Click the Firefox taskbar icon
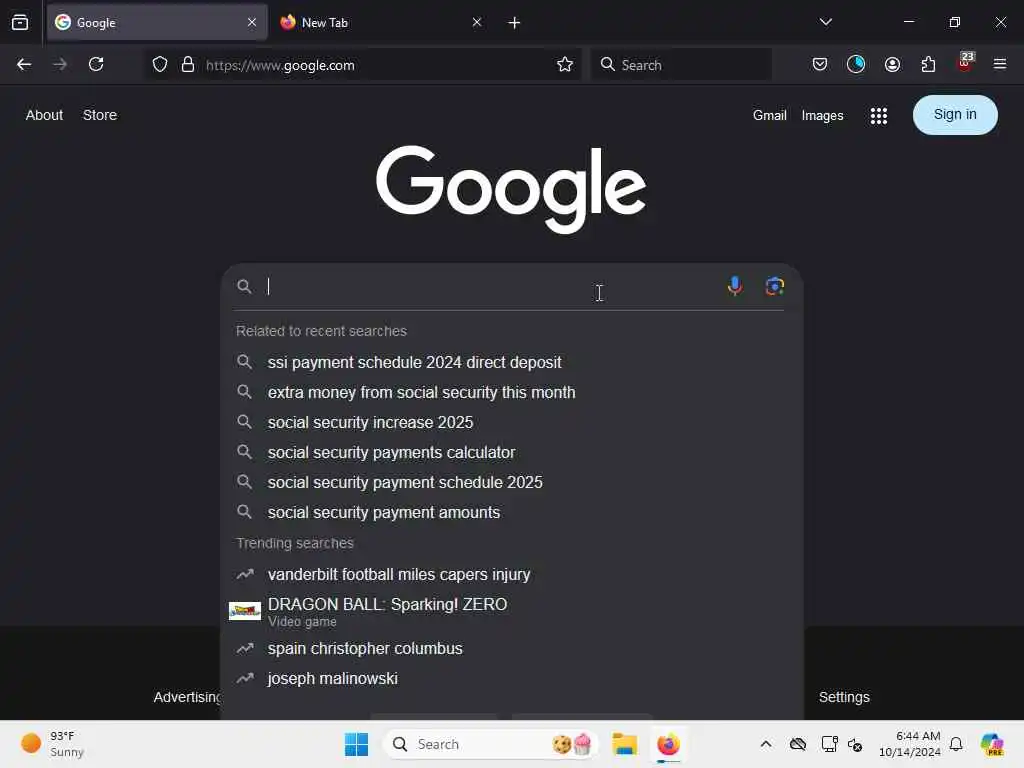 click(668, 744)
